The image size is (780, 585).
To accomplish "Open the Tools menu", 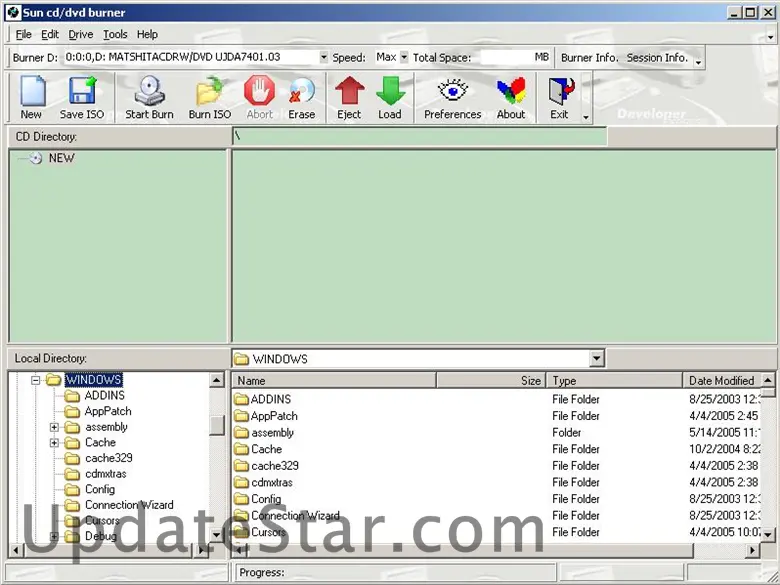I will click(x=115, y=34).
